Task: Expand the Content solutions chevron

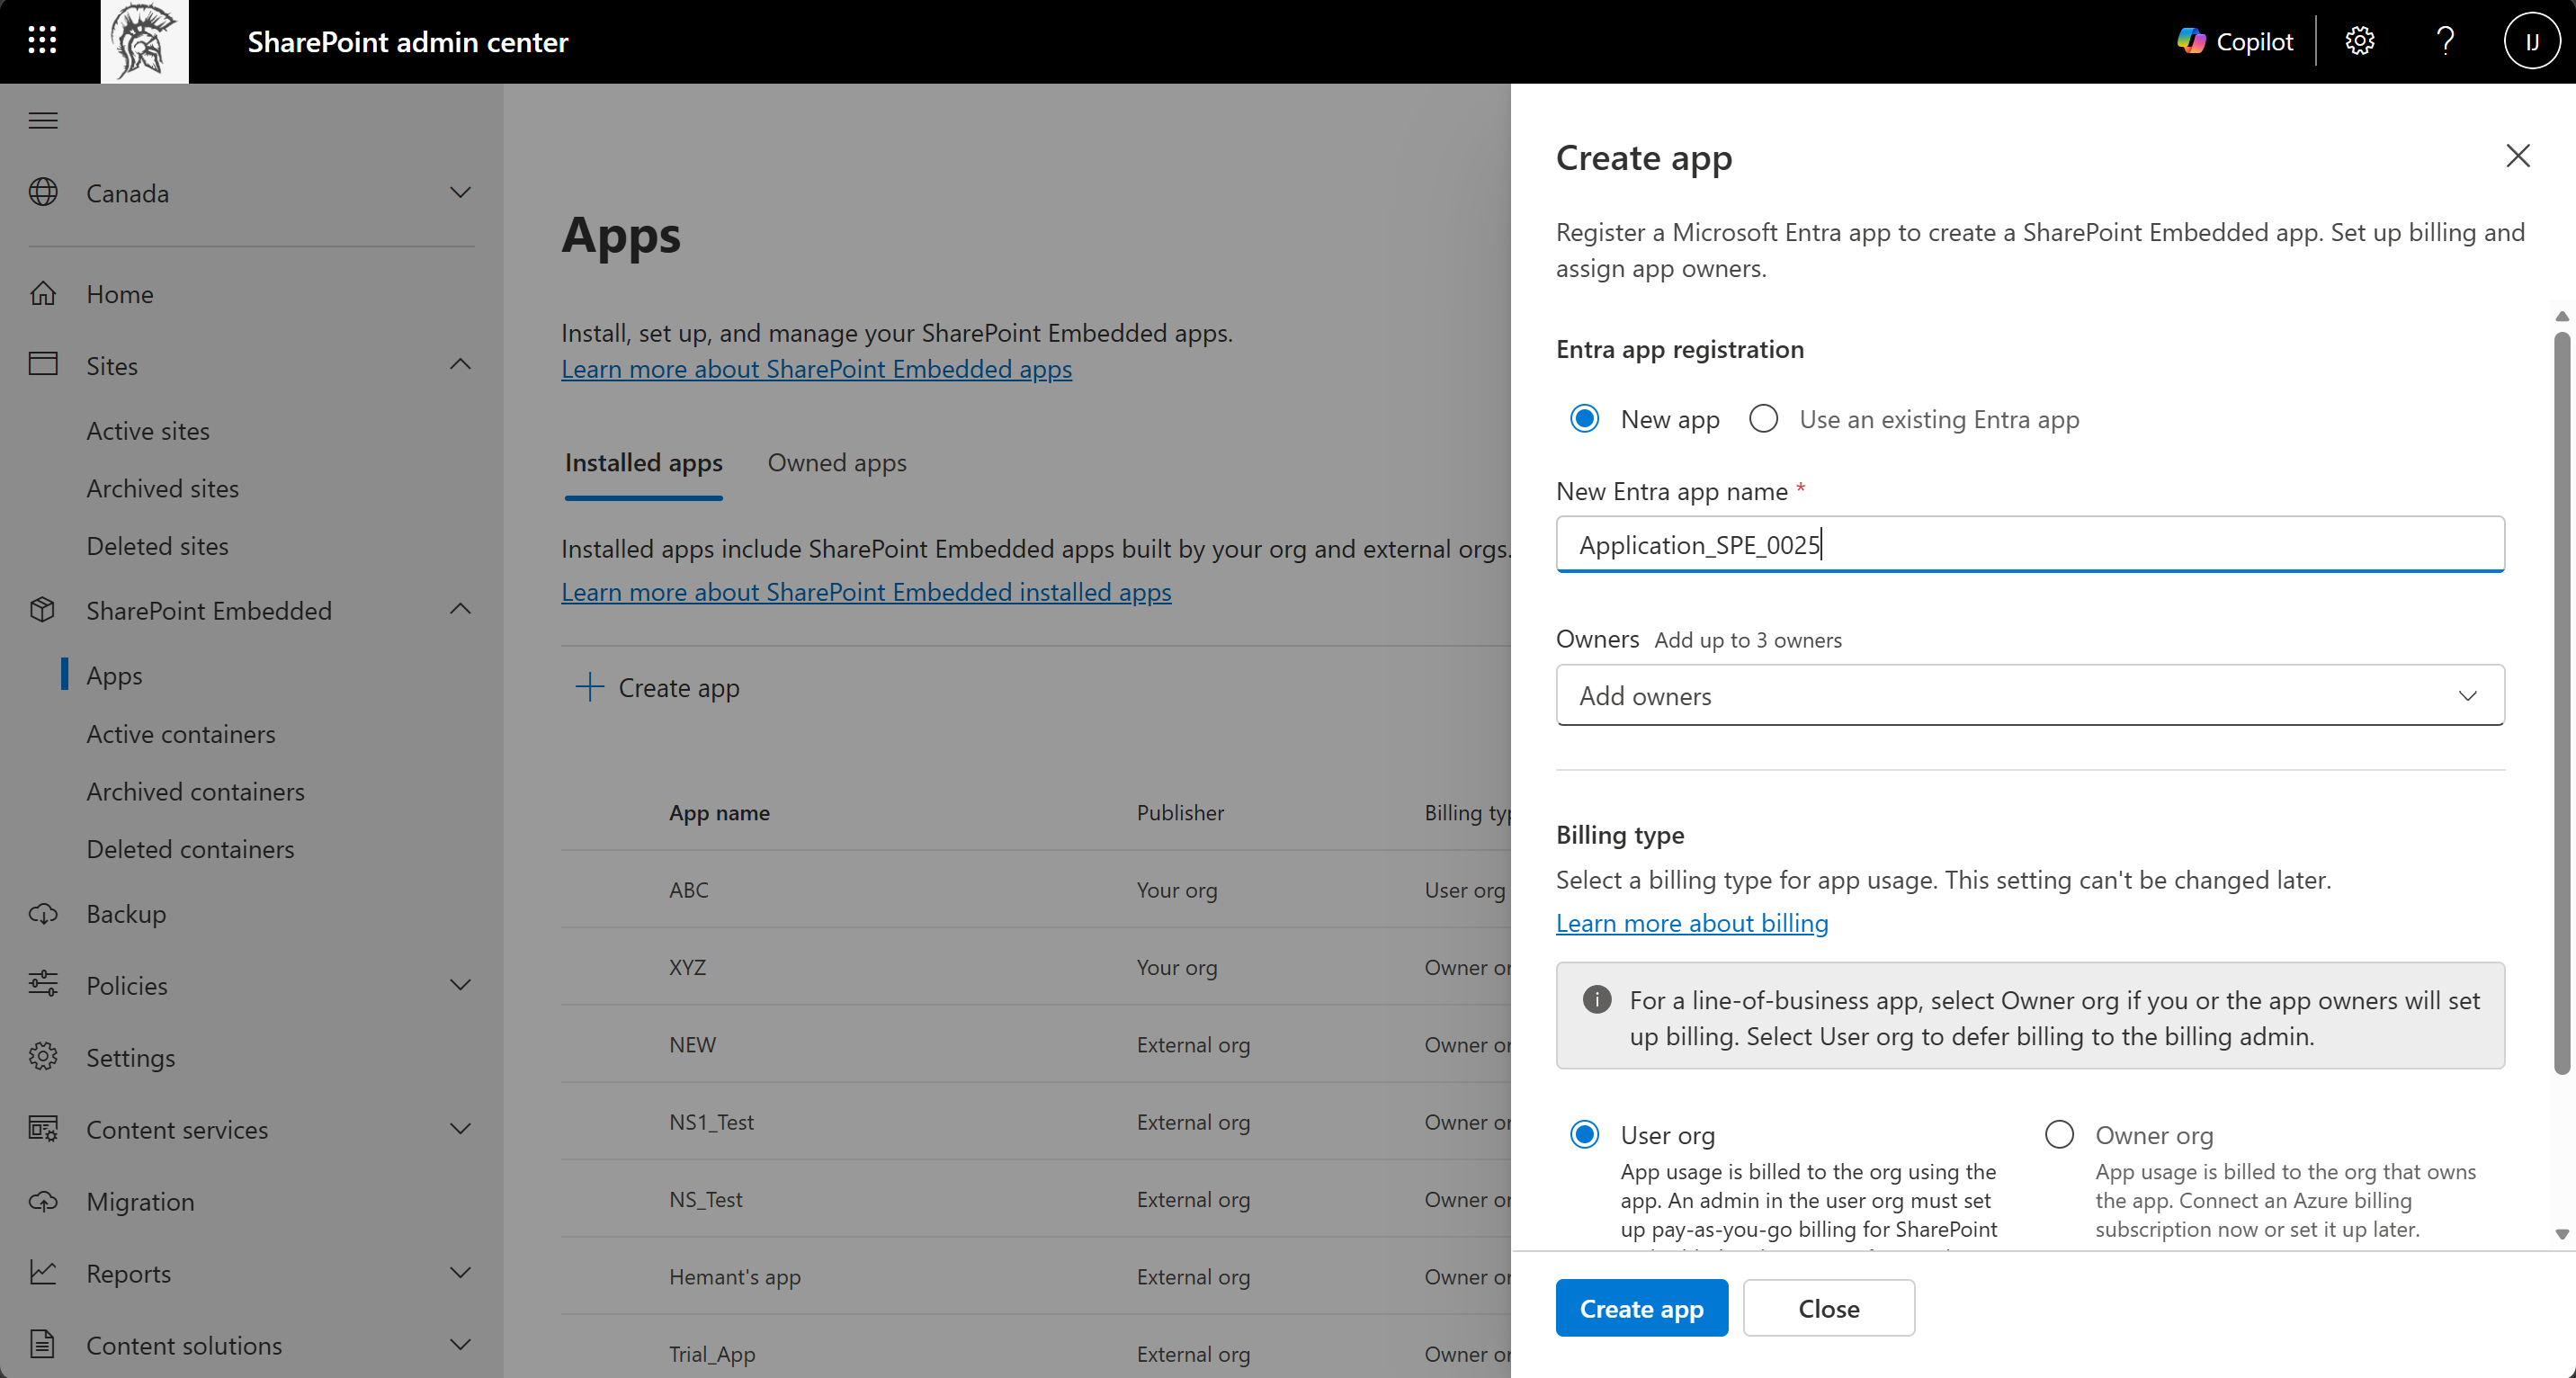Action: tap(460, 1344)
